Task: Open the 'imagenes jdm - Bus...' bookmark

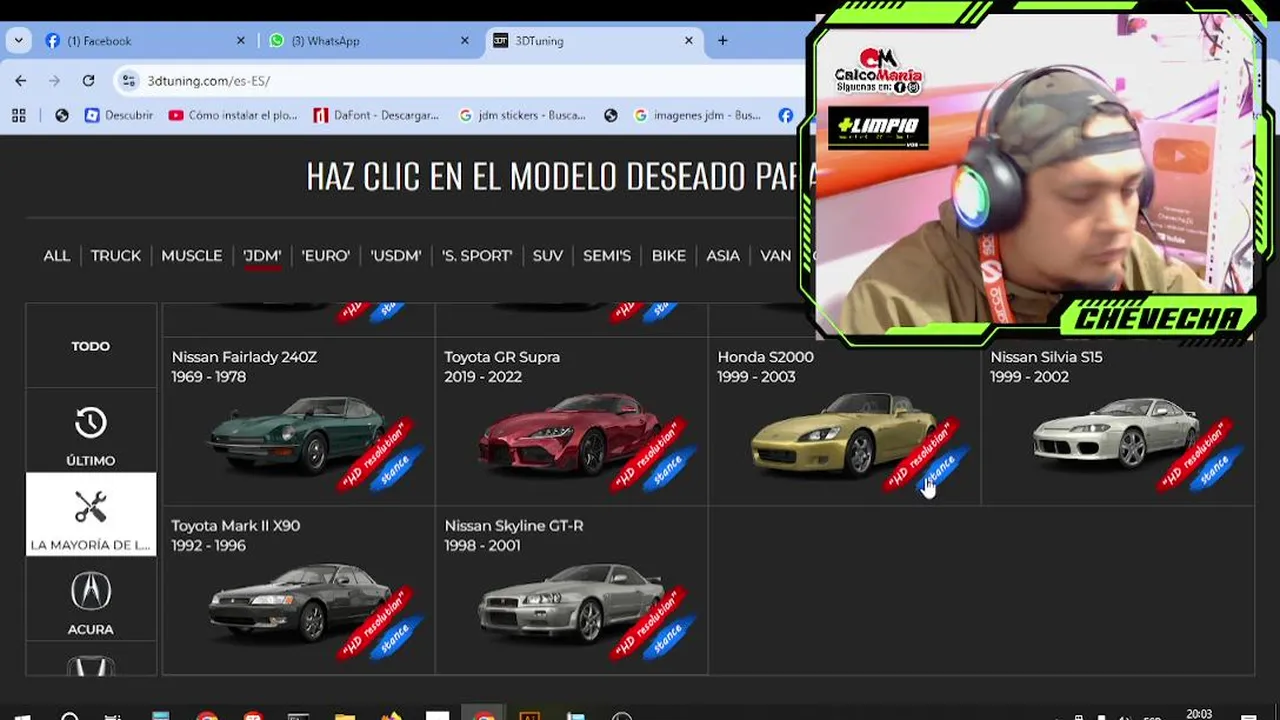Action: [697, 115]
